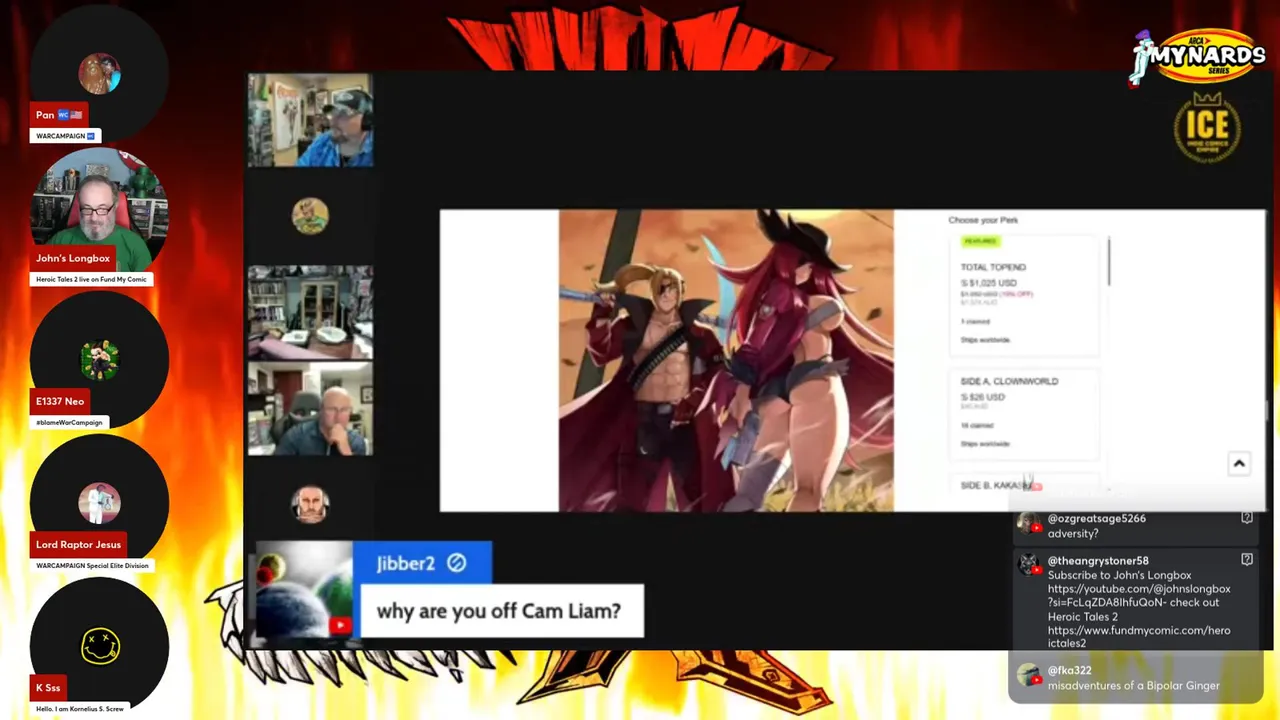
Task: Click the 'adversity?' chat message
Action: (x=1073, y=534)
